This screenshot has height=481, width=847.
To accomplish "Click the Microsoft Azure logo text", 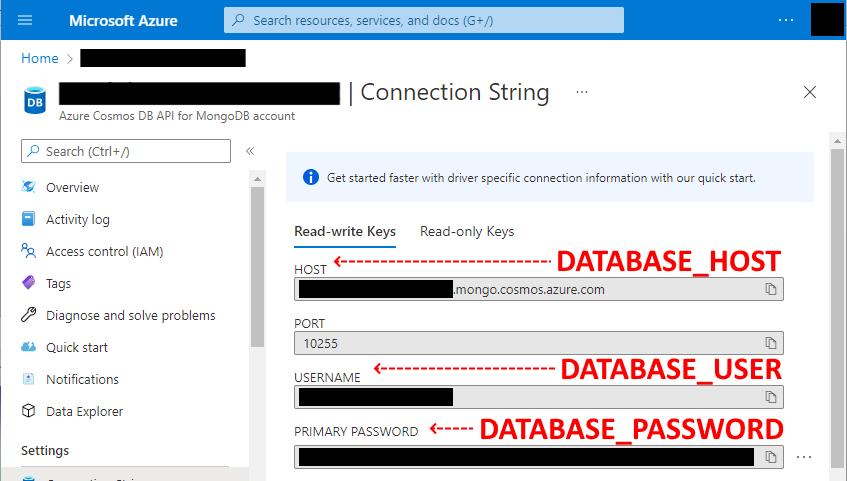I will (x=123, y=21).
